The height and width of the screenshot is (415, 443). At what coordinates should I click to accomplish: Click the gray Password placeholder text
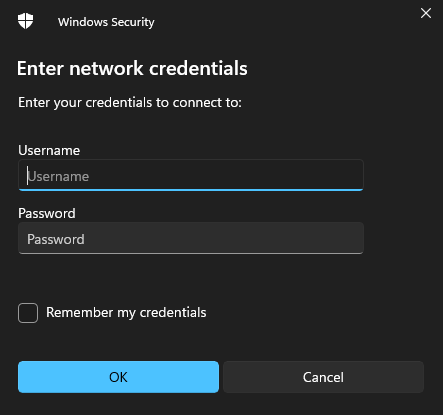coord(56,239)
